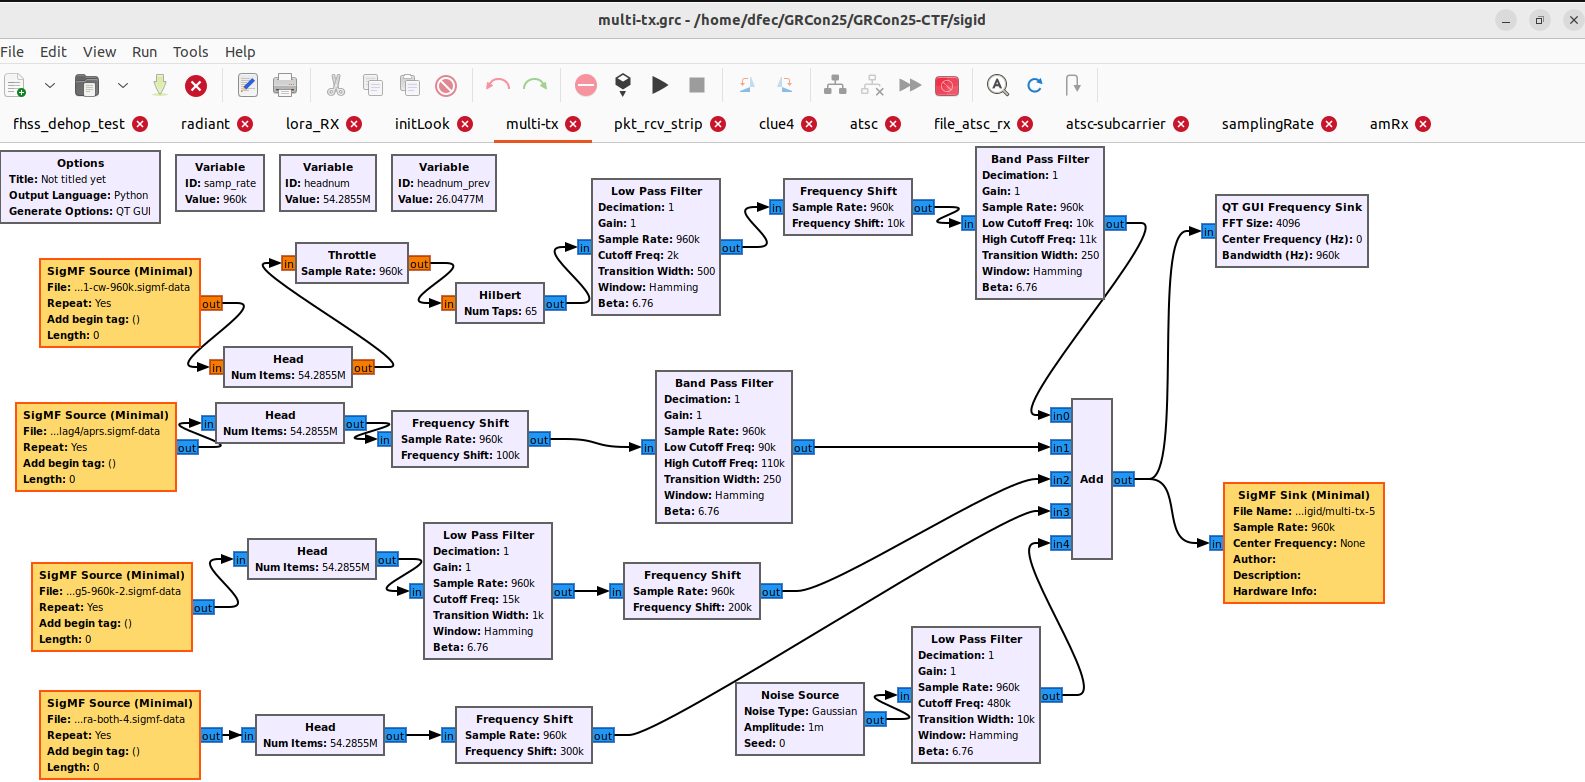This screenshot has height=782, width=1585.
Task: Open dropdown arrow next to open file icon
Action: 122,85
